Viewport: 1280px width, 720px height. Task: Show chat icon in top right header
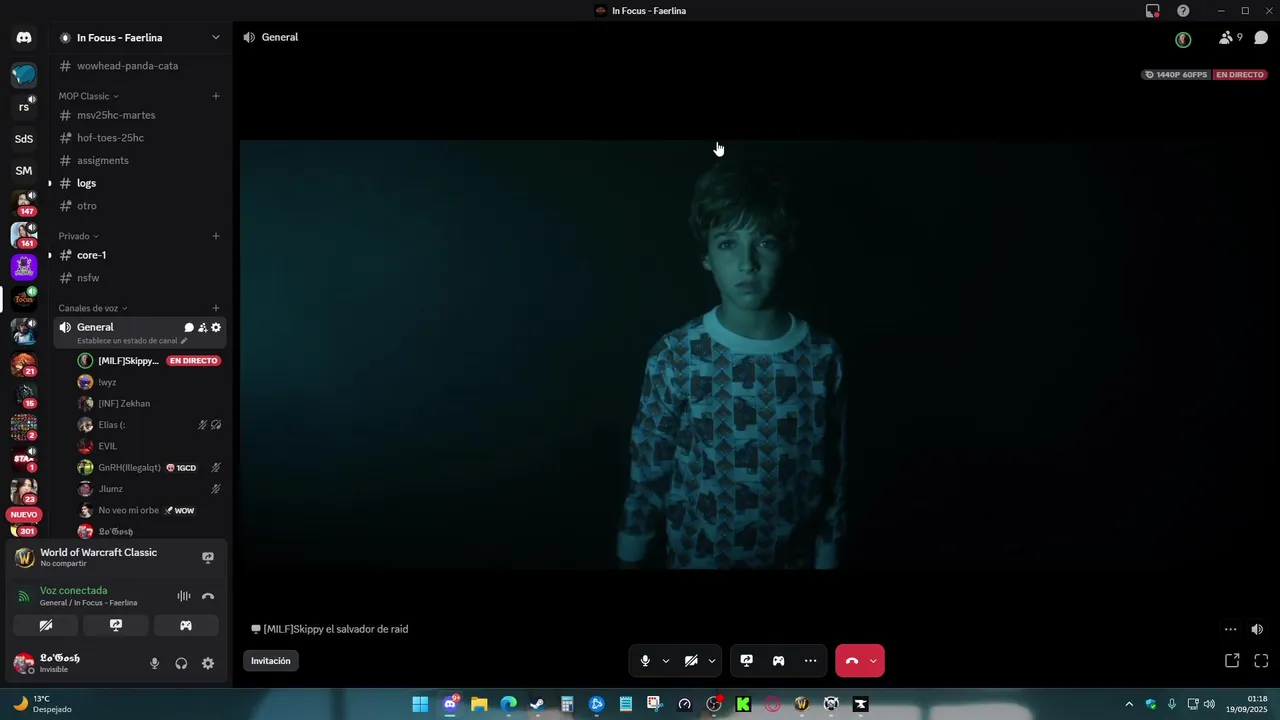click(1261, 38)
